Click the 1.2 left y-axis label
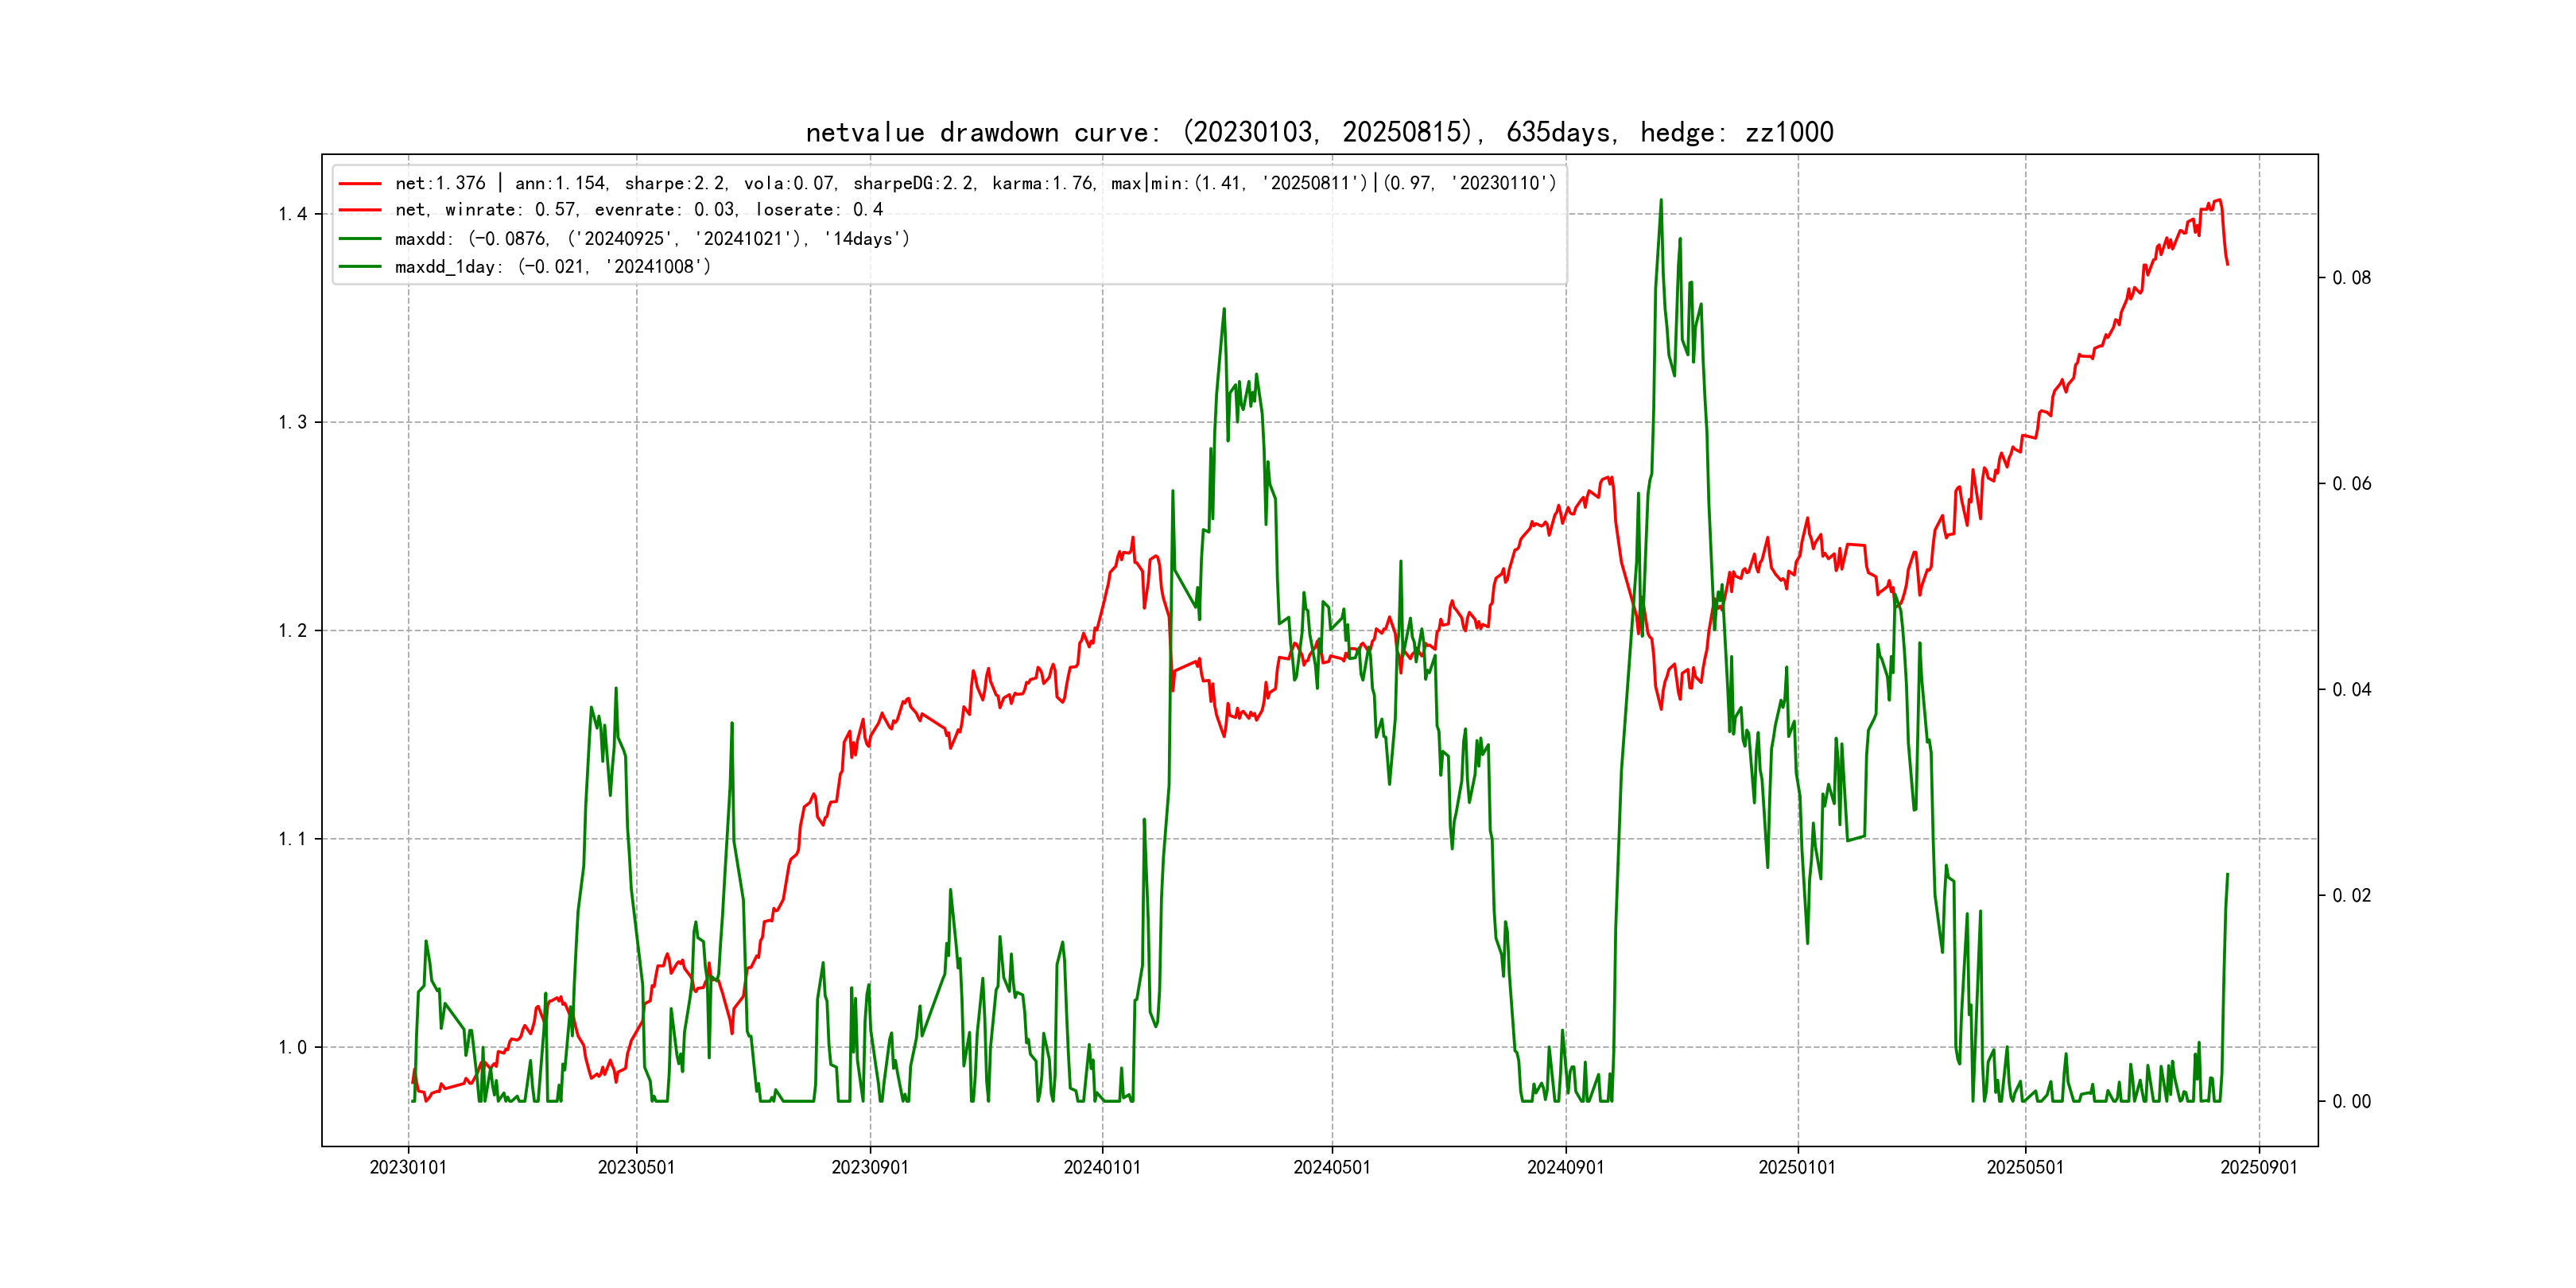 tap(292, 631)
